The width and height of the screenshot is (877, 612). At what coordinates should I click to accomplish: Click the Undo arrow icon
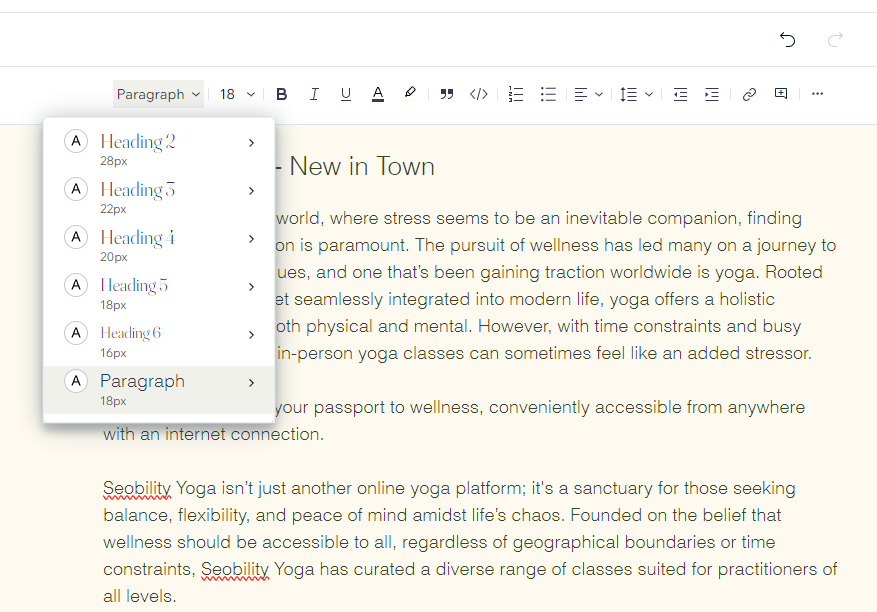pyautogui.click(x=788, y=40)
